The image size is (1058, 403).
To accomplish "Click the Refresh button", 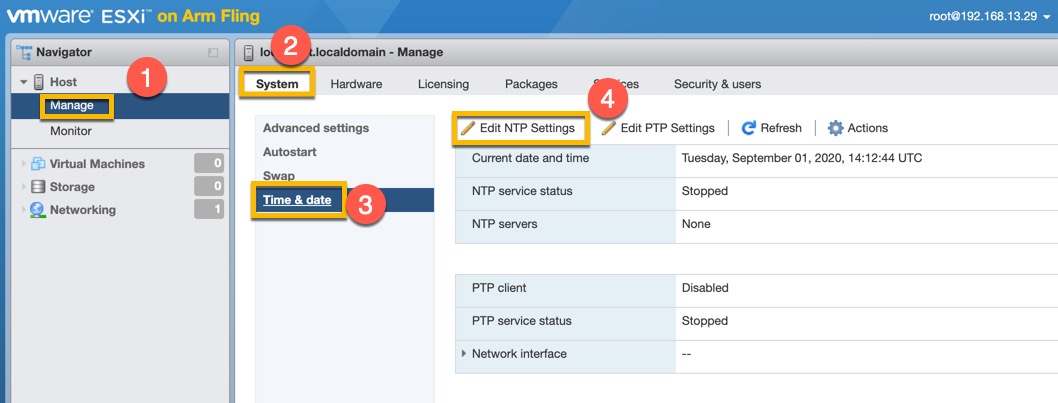I will tap(771, 128).
